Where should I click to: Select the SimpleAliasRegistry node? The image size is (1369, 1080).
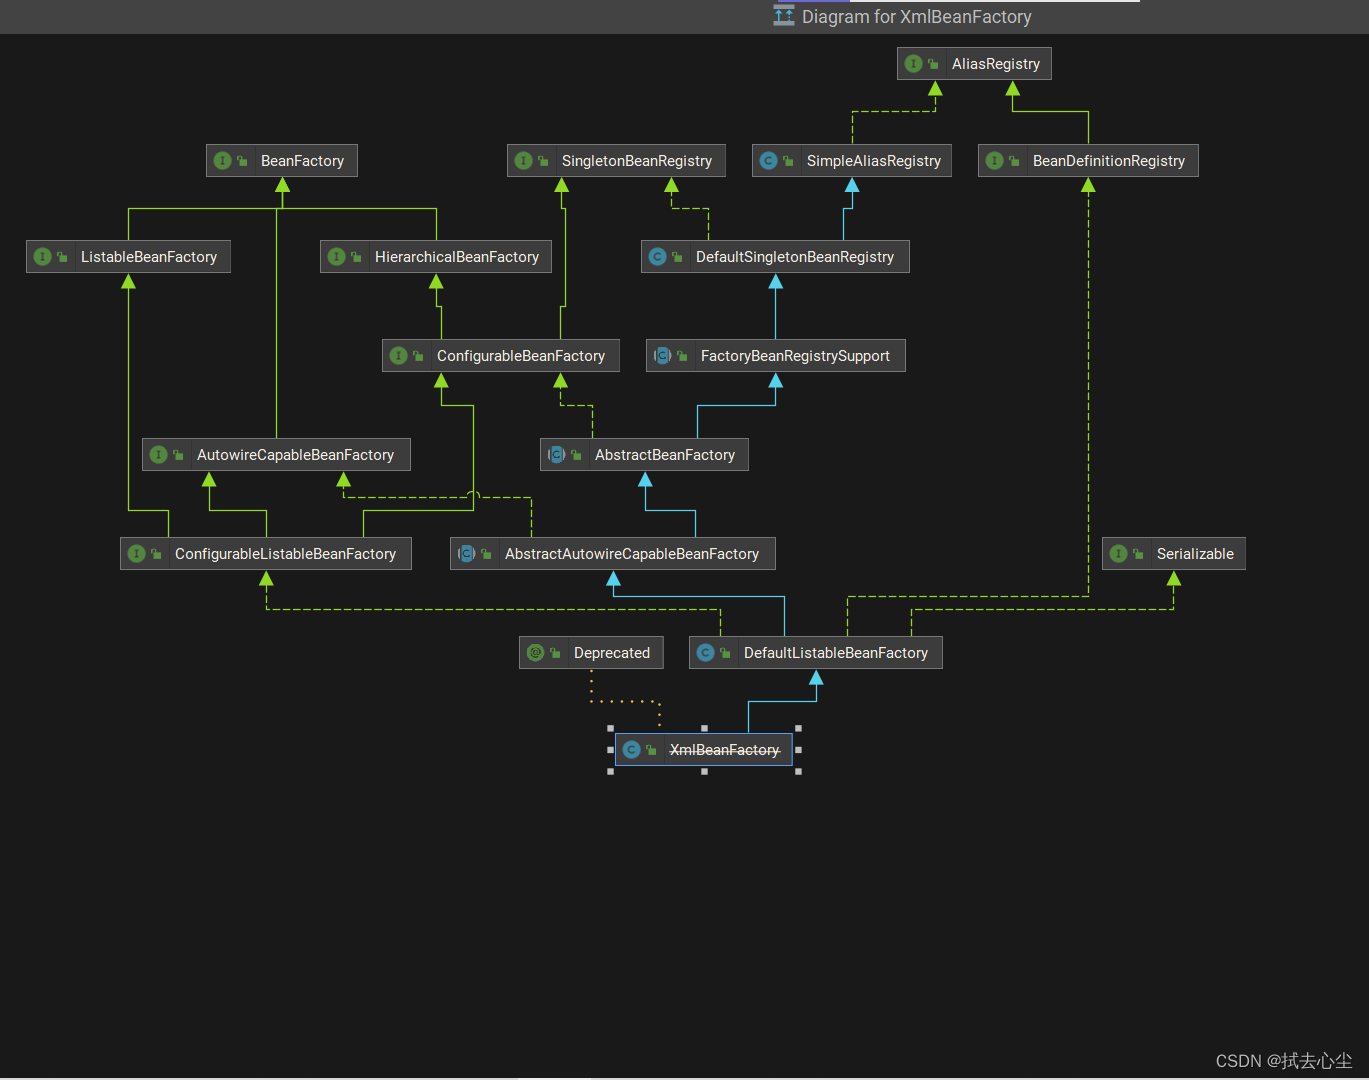pyautogui.click(x=851, y=161)
